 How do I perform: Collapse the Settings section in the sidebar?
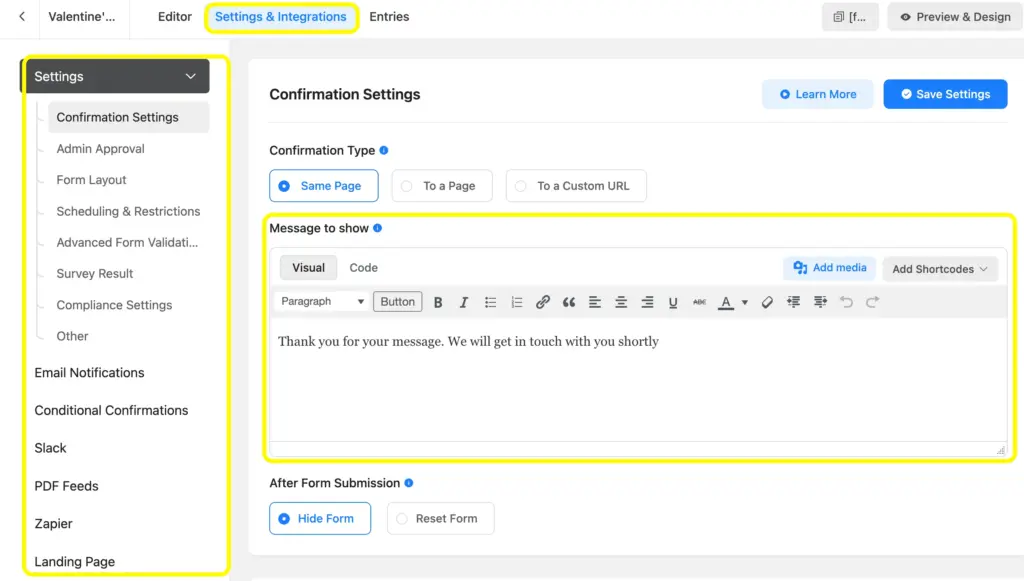coord(192,76)
